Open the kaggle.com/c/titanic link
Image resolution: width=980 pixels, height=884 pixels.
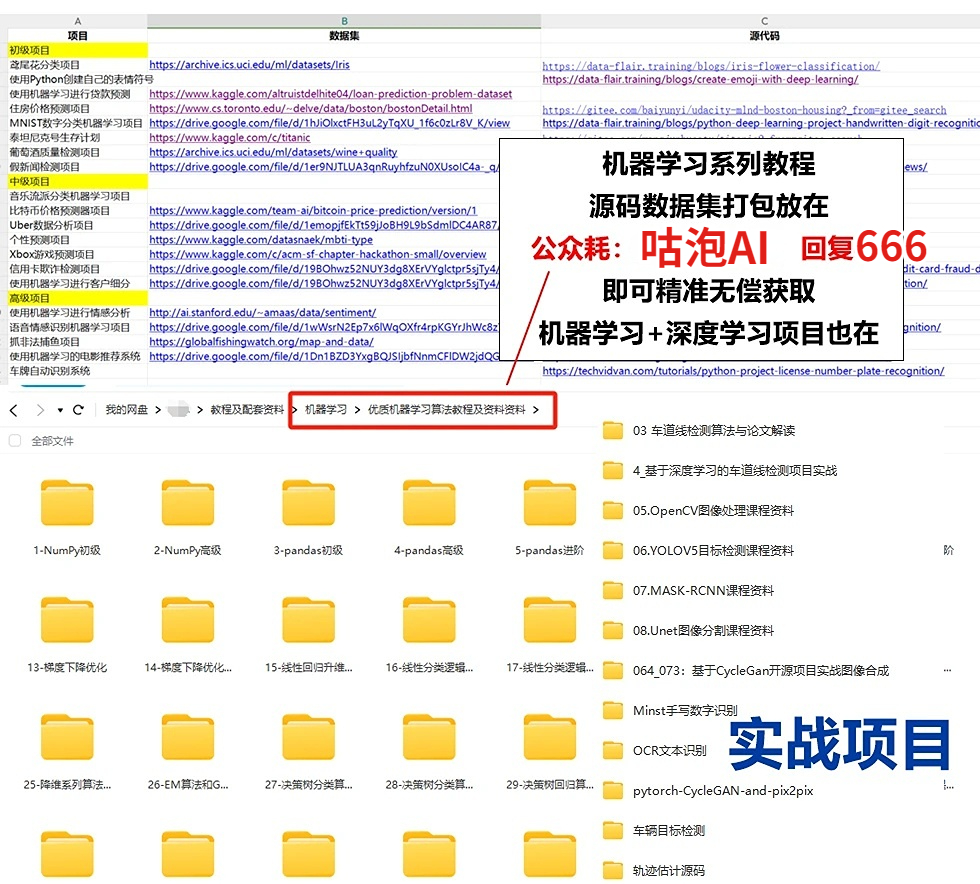(x=229, y=138)
